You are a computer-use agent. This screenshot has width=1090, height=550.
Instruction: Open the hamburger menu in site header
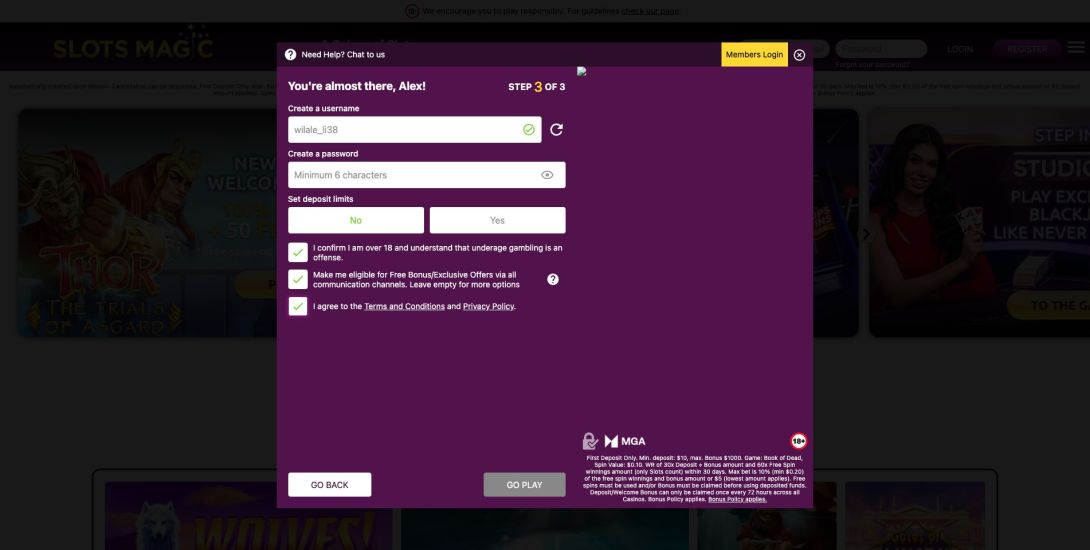(1076, 47)
